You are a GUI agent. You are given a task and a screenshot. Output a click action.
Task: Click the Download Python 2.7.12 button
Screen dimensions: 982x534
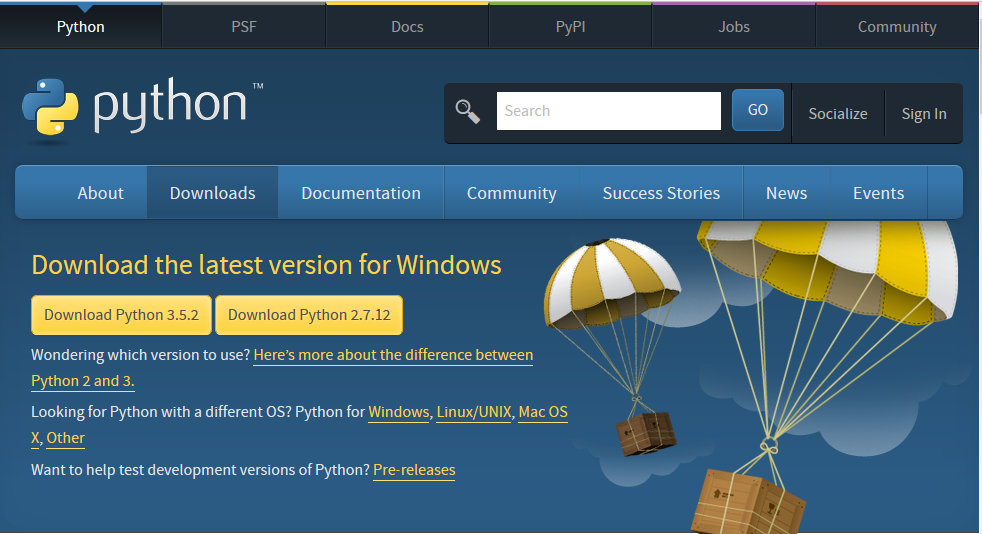click(309, 315)
